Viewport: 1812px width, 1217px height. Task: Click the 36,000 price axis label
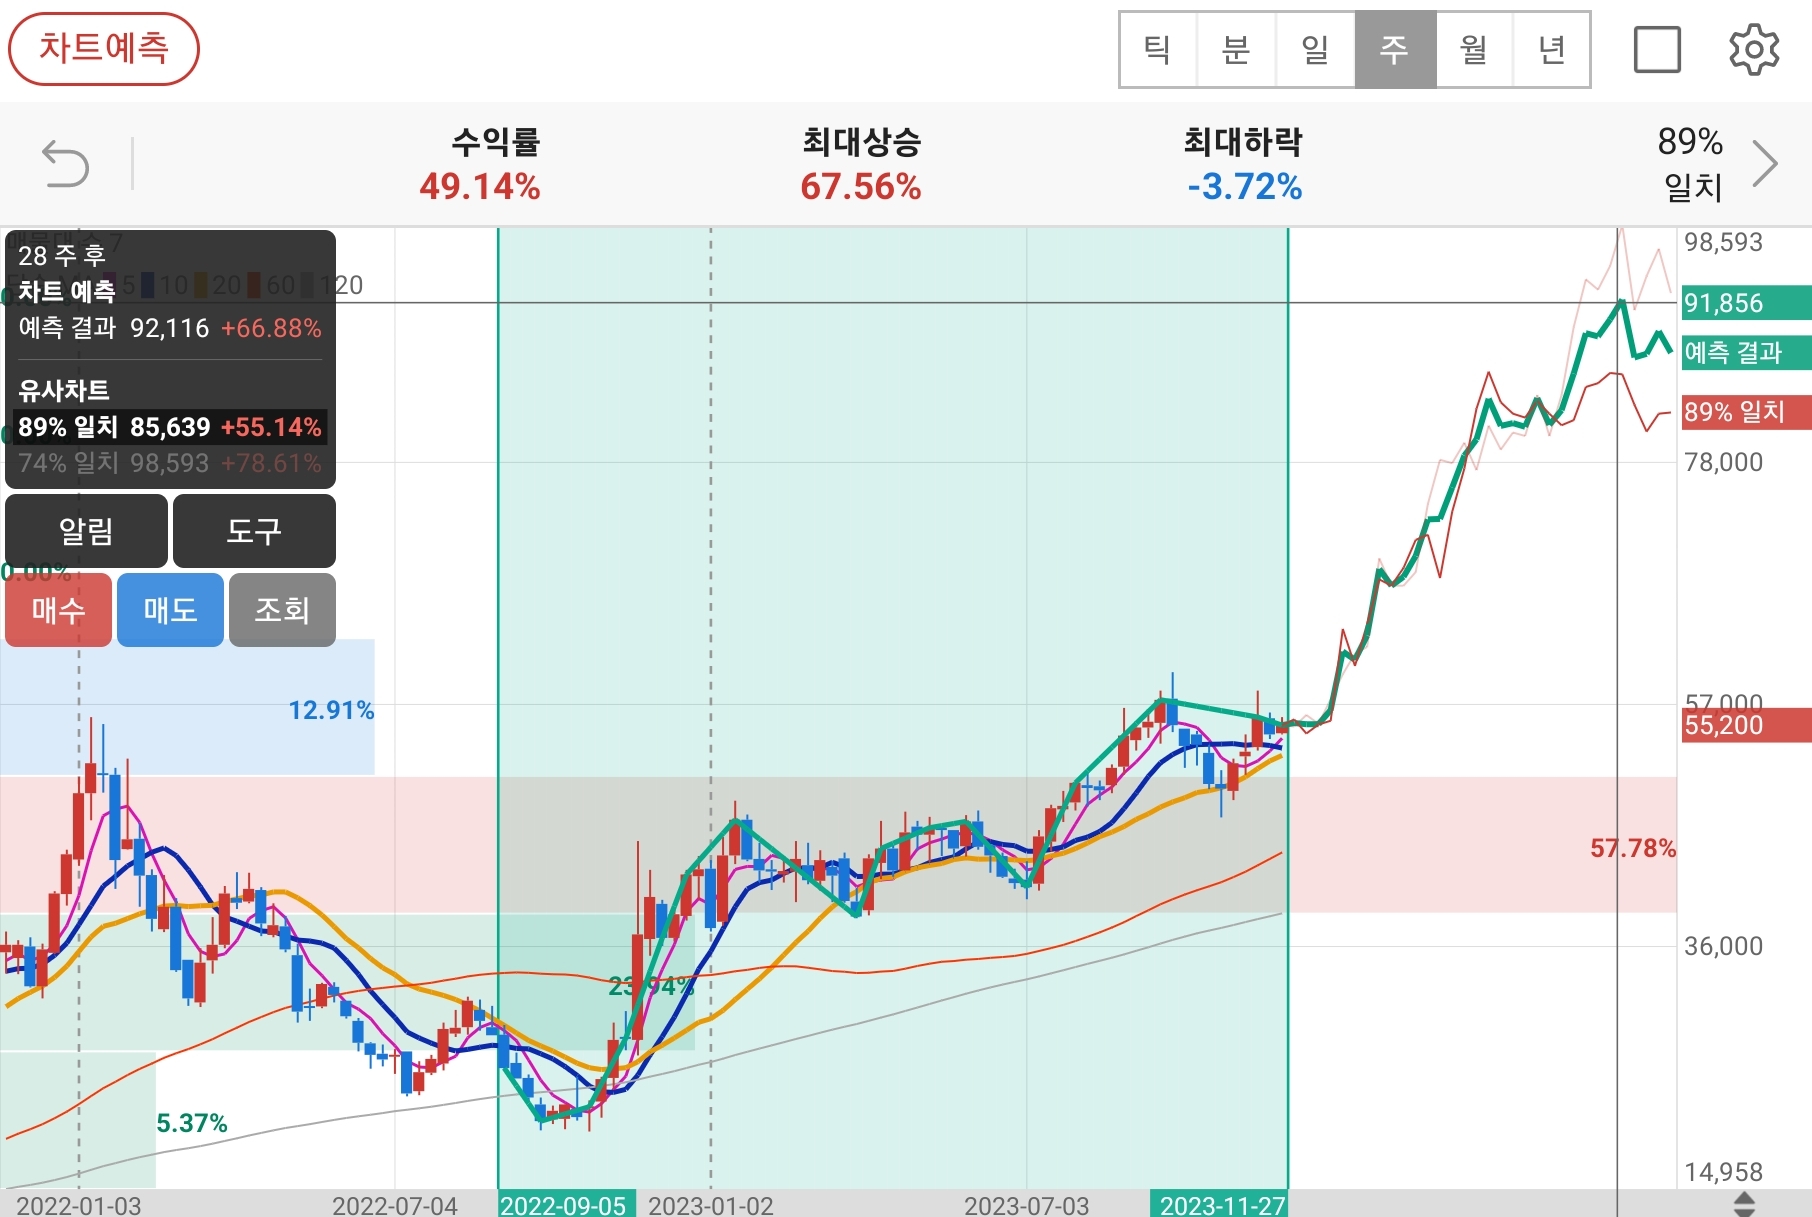tap(1723, 946)
